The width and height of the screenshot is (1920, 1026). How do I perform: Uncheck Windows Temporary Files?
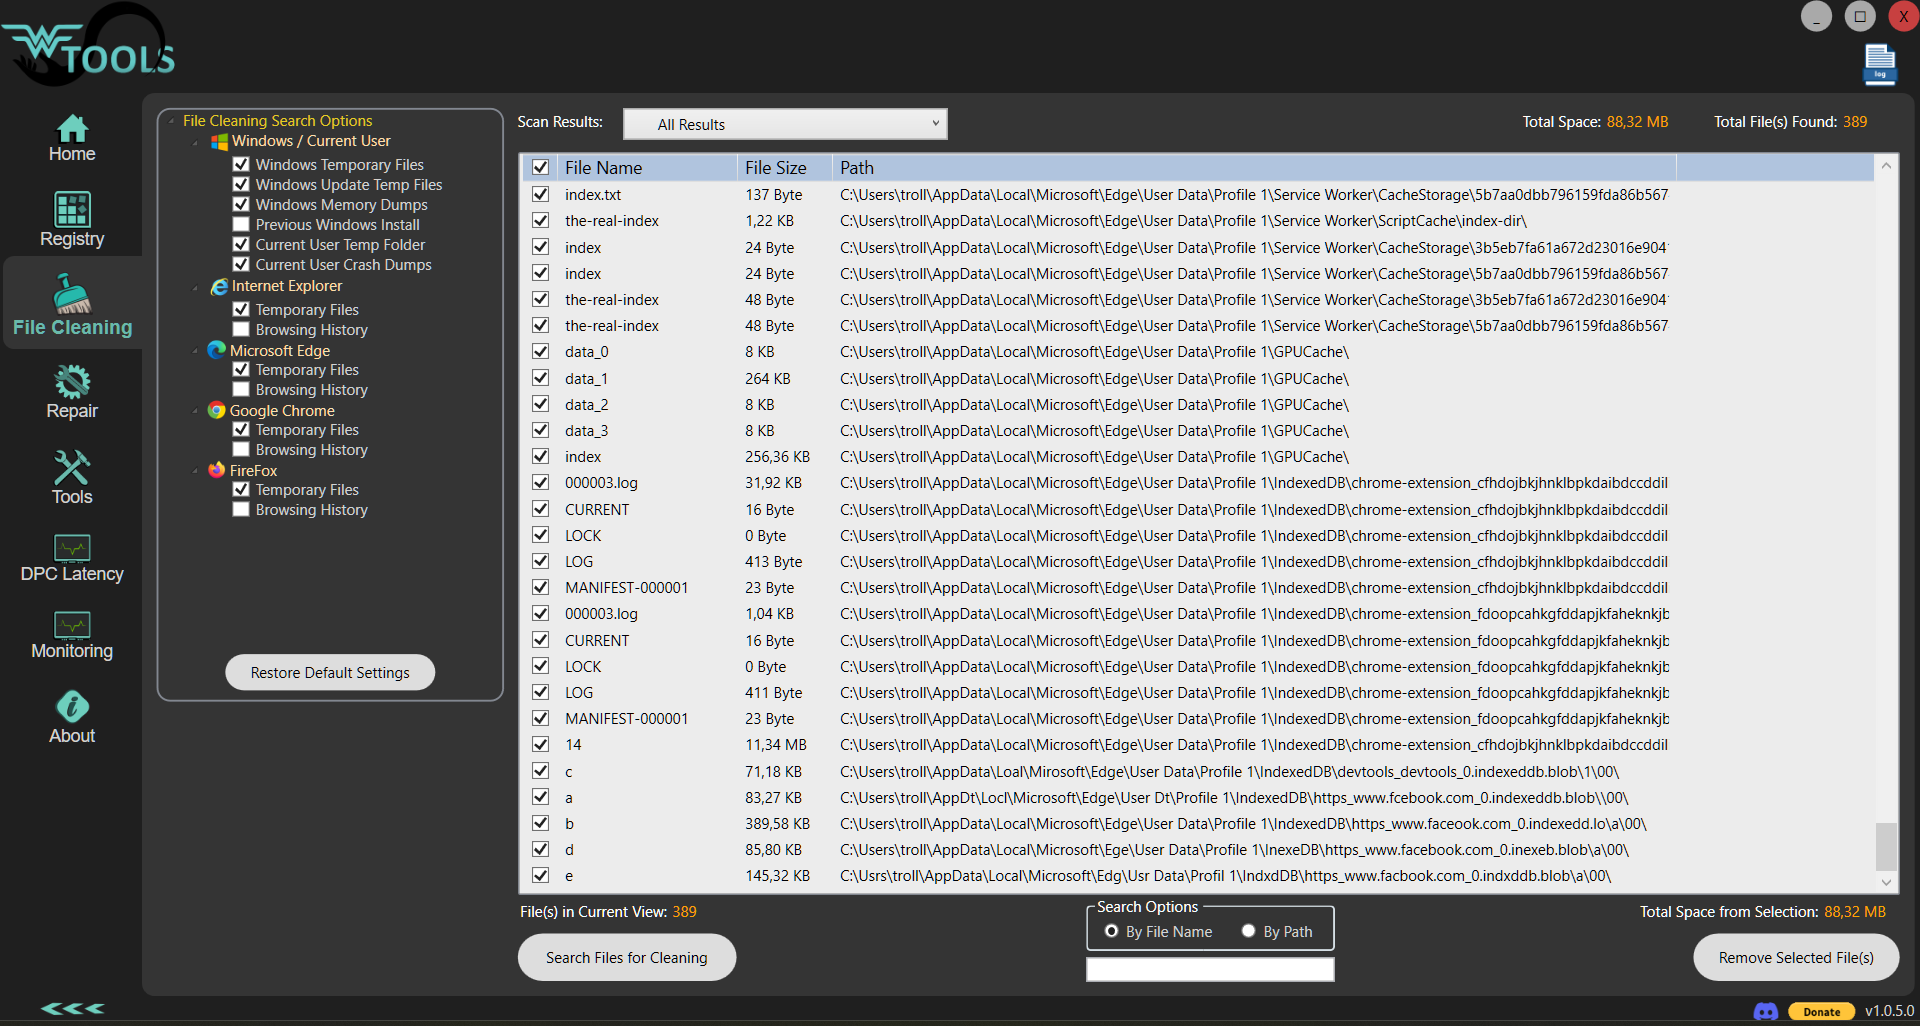(241, 164)
